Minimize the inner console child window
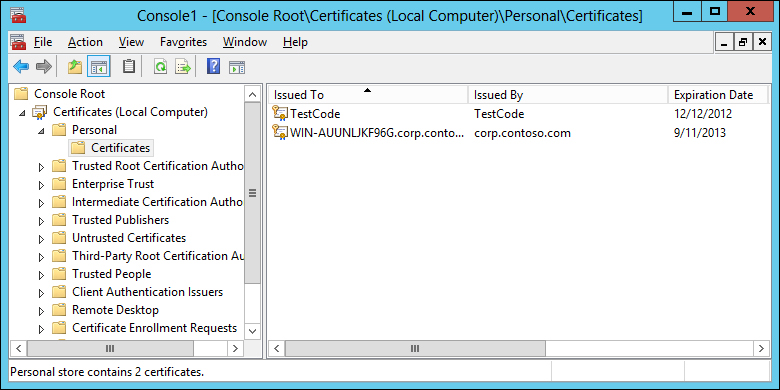 (x=725, y=42)
